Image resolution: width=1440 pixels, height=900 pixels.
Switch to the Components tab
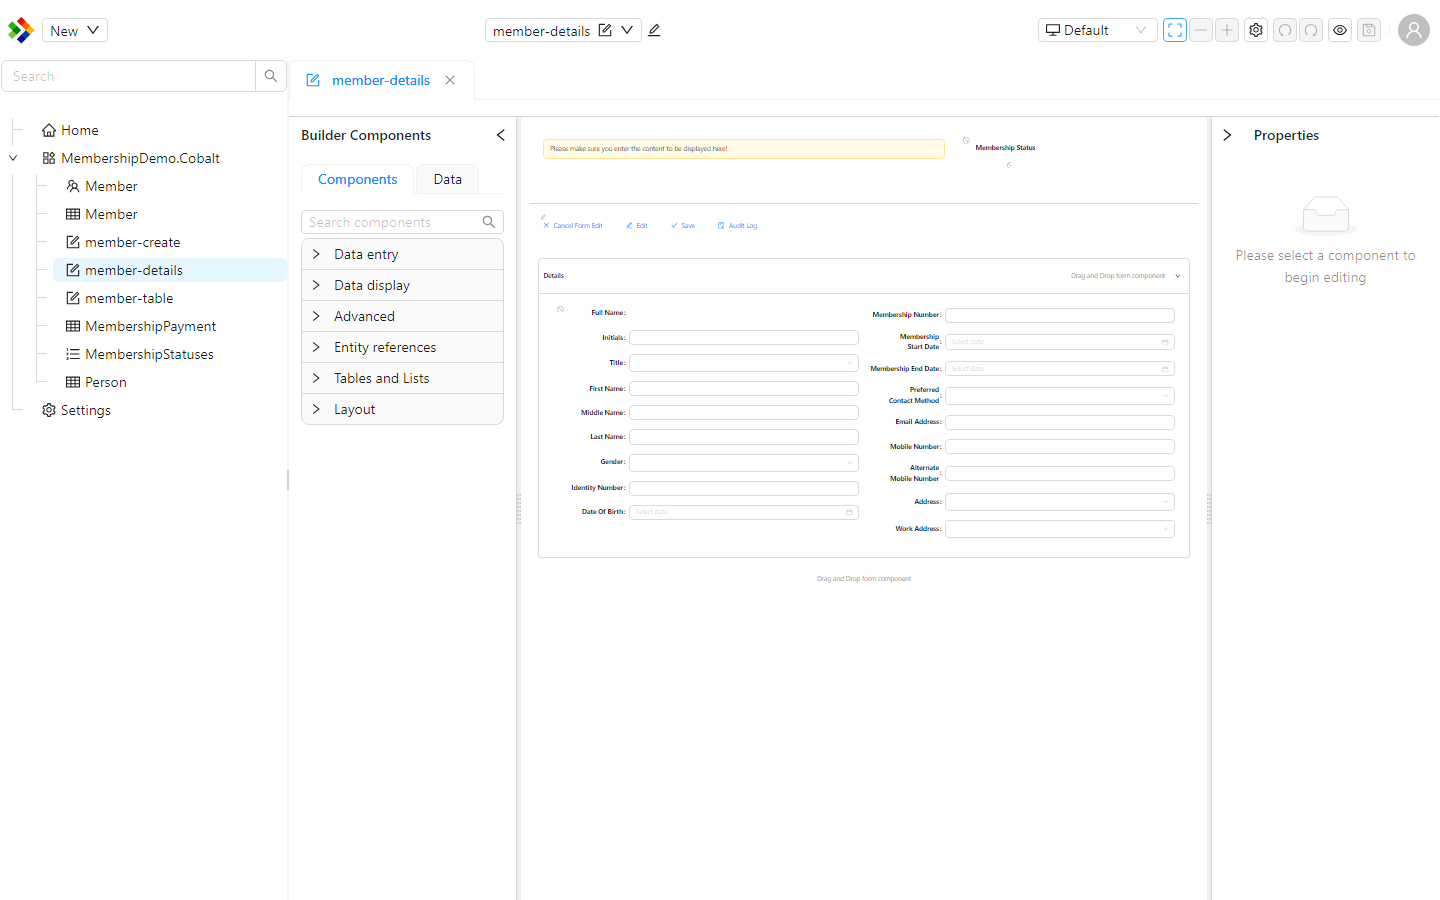(357, 179)
